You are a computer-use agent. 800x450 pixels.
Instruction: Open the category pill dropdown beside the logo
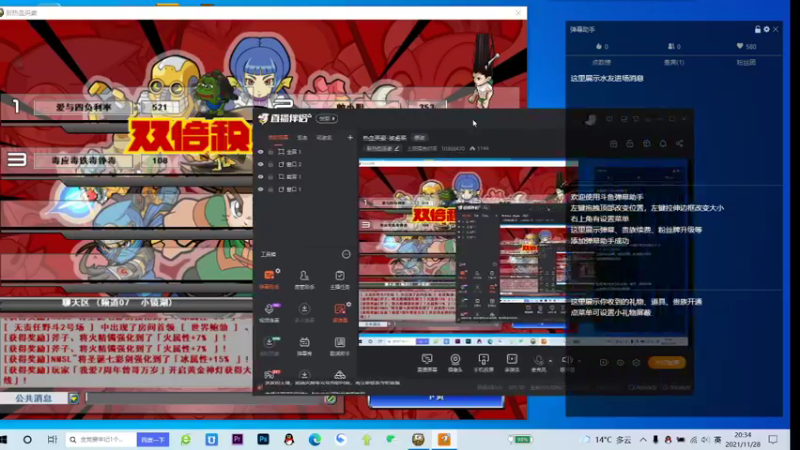[x=327, y=118]
